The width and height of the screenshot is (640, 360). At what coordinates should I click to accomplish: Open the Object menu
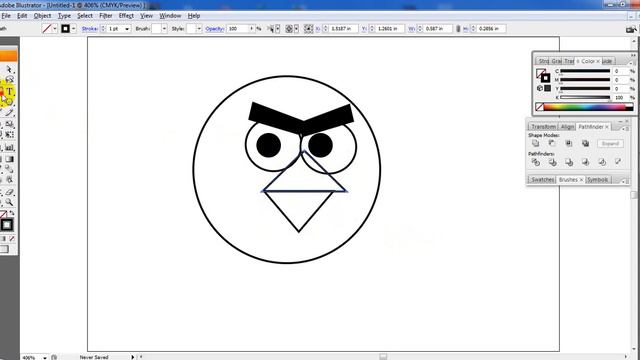tap(42, 16)
